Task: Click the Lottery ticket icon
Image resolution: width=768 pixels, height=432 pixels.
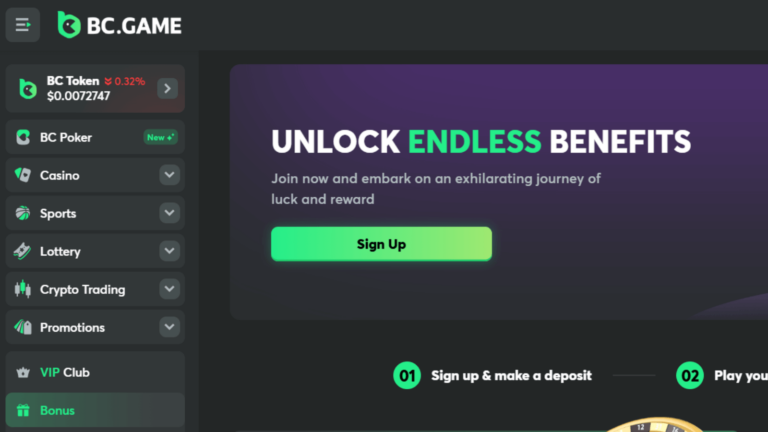Action: pos(22,251)
